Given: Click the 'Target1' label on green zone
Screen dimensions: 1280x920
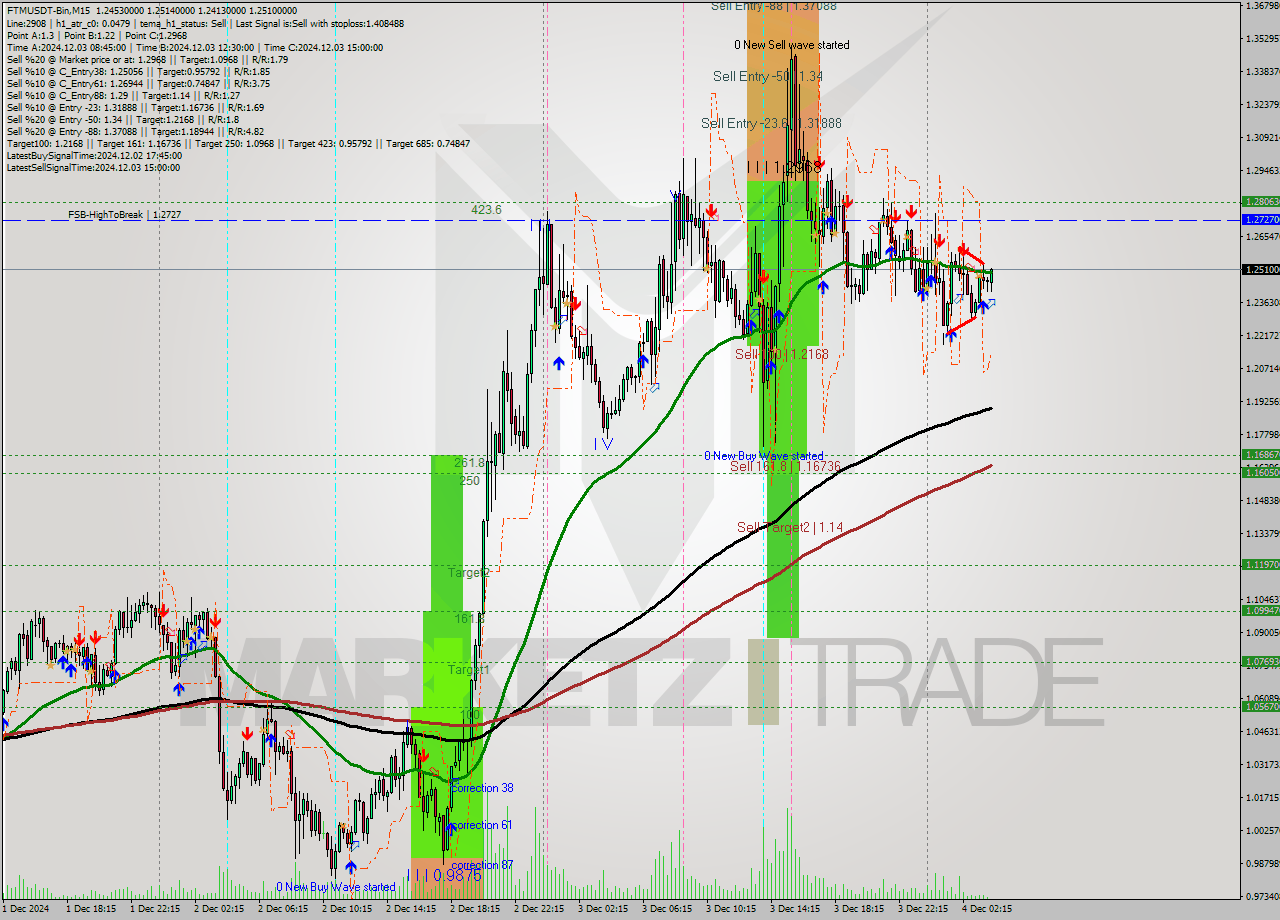Looking at the screenshot, I should click(468, 669).
